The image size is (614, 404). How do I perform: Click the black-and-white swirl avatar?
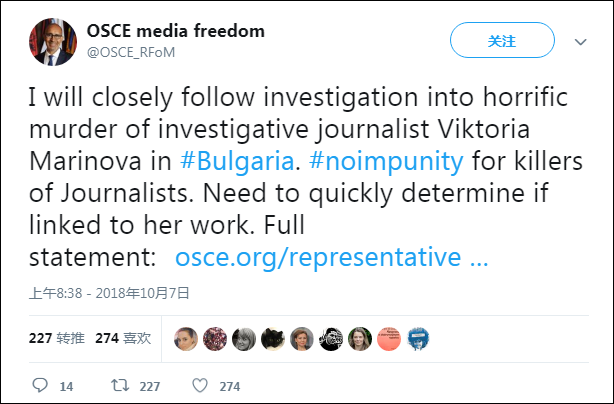click(x=331, y=339)
